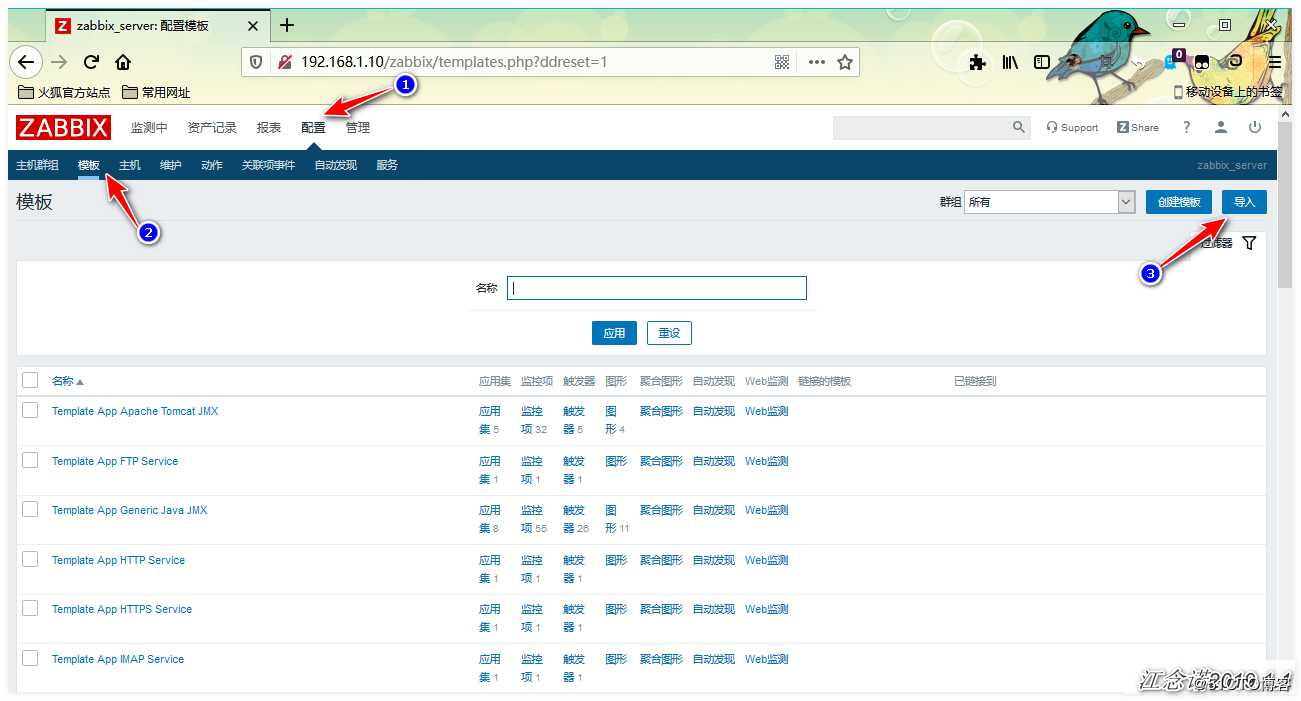Viewport: 1301px width, 701px height.
Task: Open Zabbix help question mark
Action: coord(1187,127)
